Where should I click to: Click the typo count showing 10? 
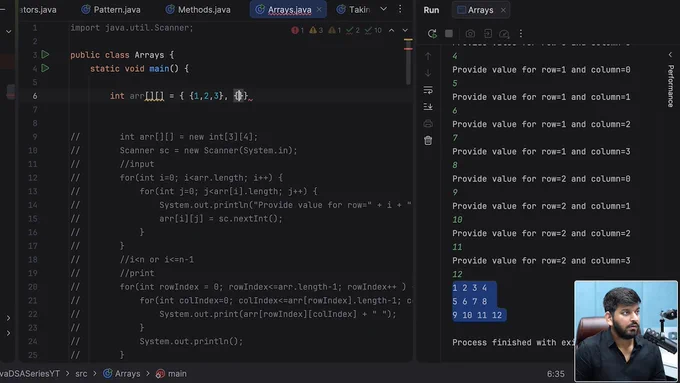pos(373,30)
